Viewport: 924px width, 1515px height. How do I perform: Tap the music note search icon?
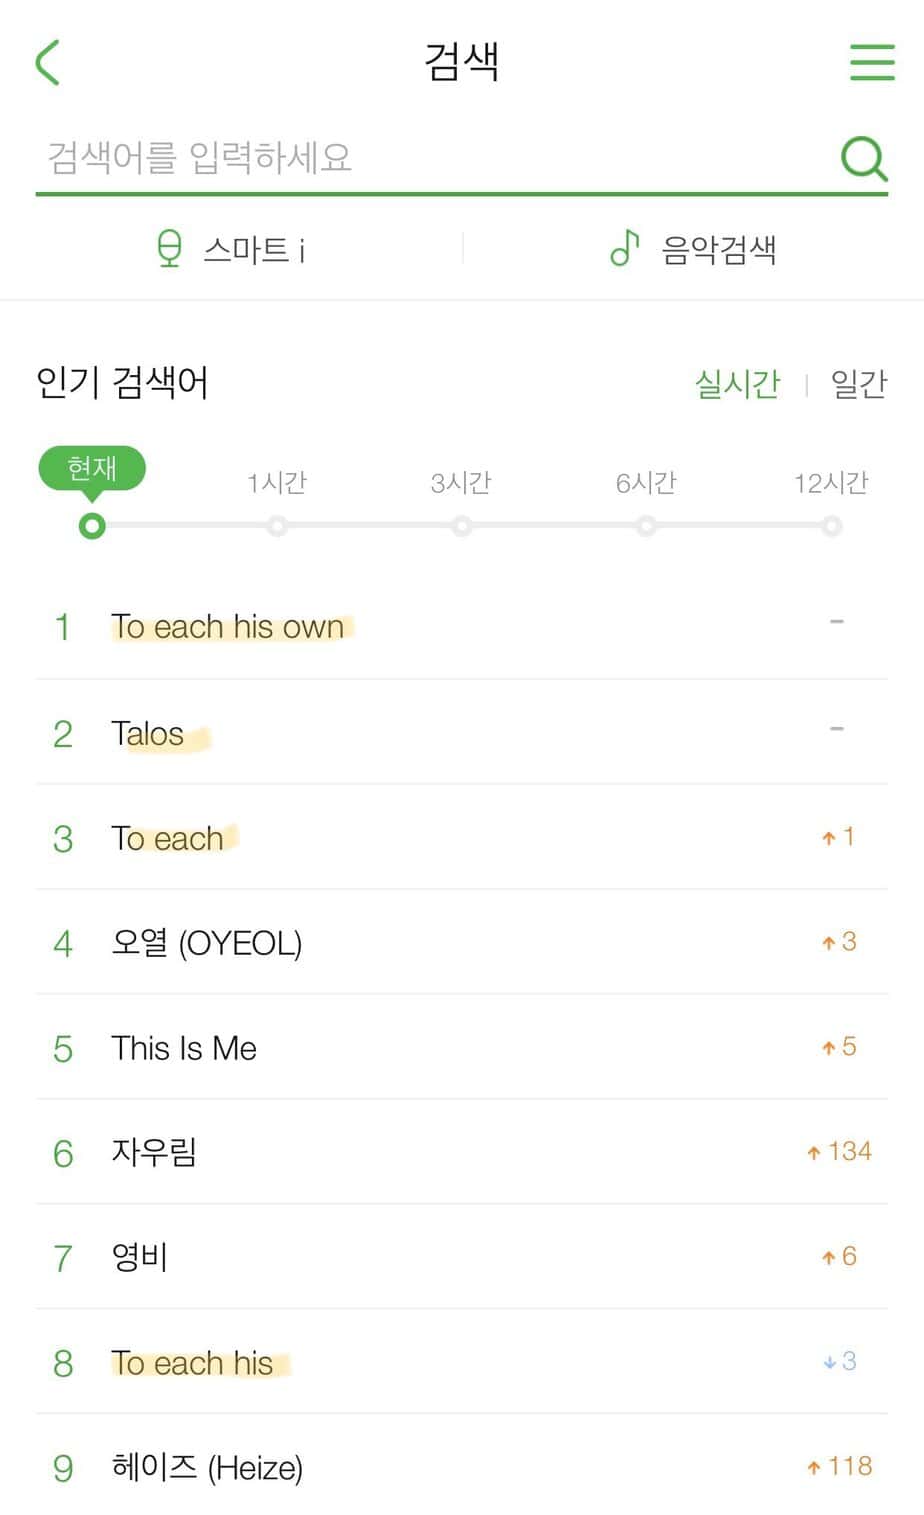(x=625, y=248)
